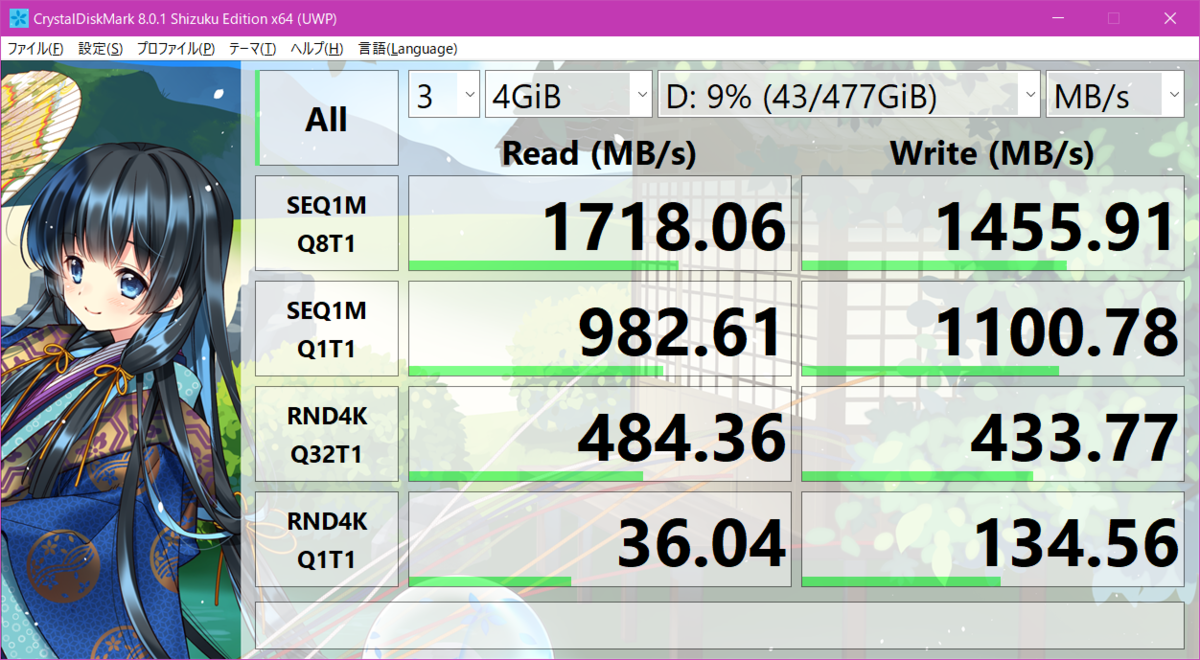Expand the drive D: 9% selection dropdown
Screen dimensions: 1200x660
point(850,96)
